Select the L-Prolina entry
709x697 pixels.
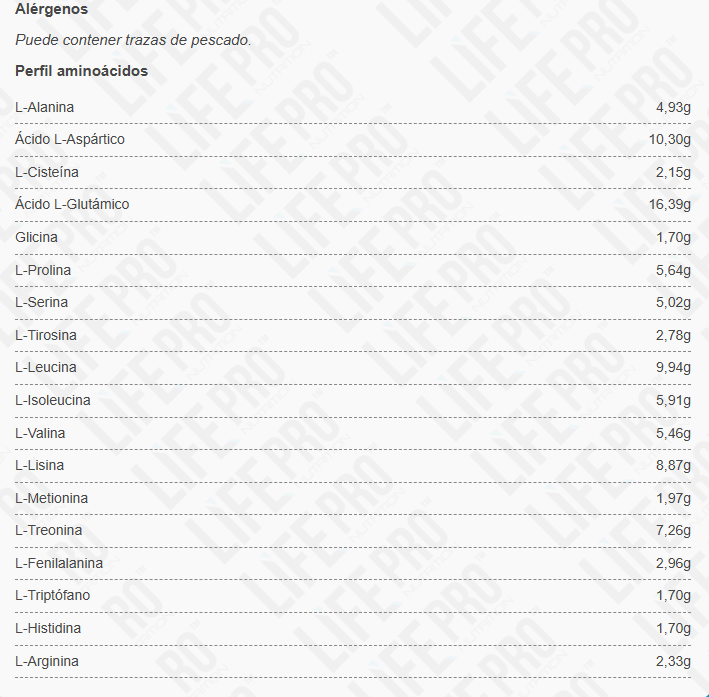tap(43, 270)
